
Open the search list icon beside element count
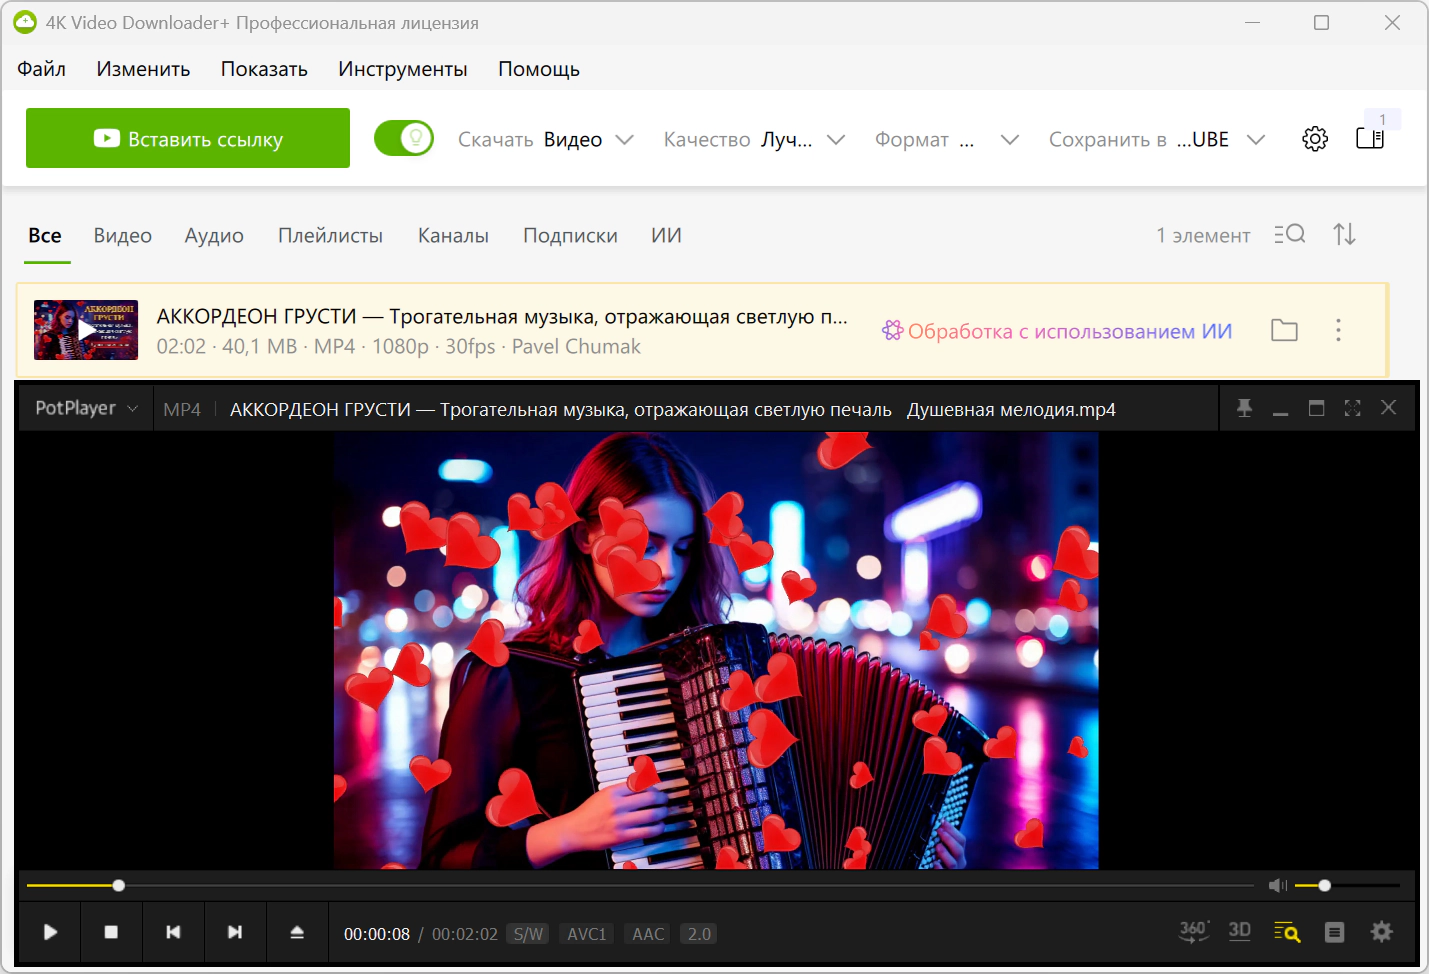pos(1289,234)
